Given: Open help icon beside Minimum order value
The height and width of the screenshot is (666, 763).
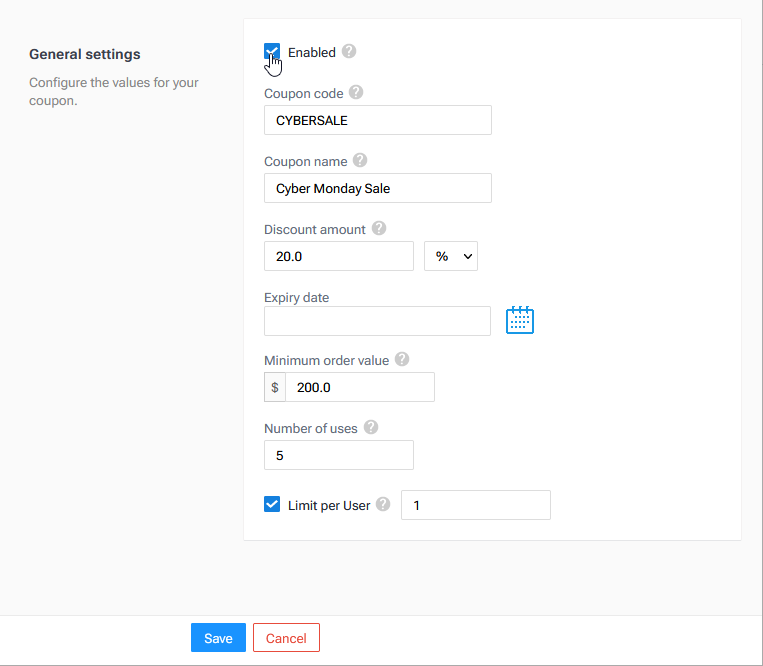Looking at the screenshot, I should click(402, 360).
